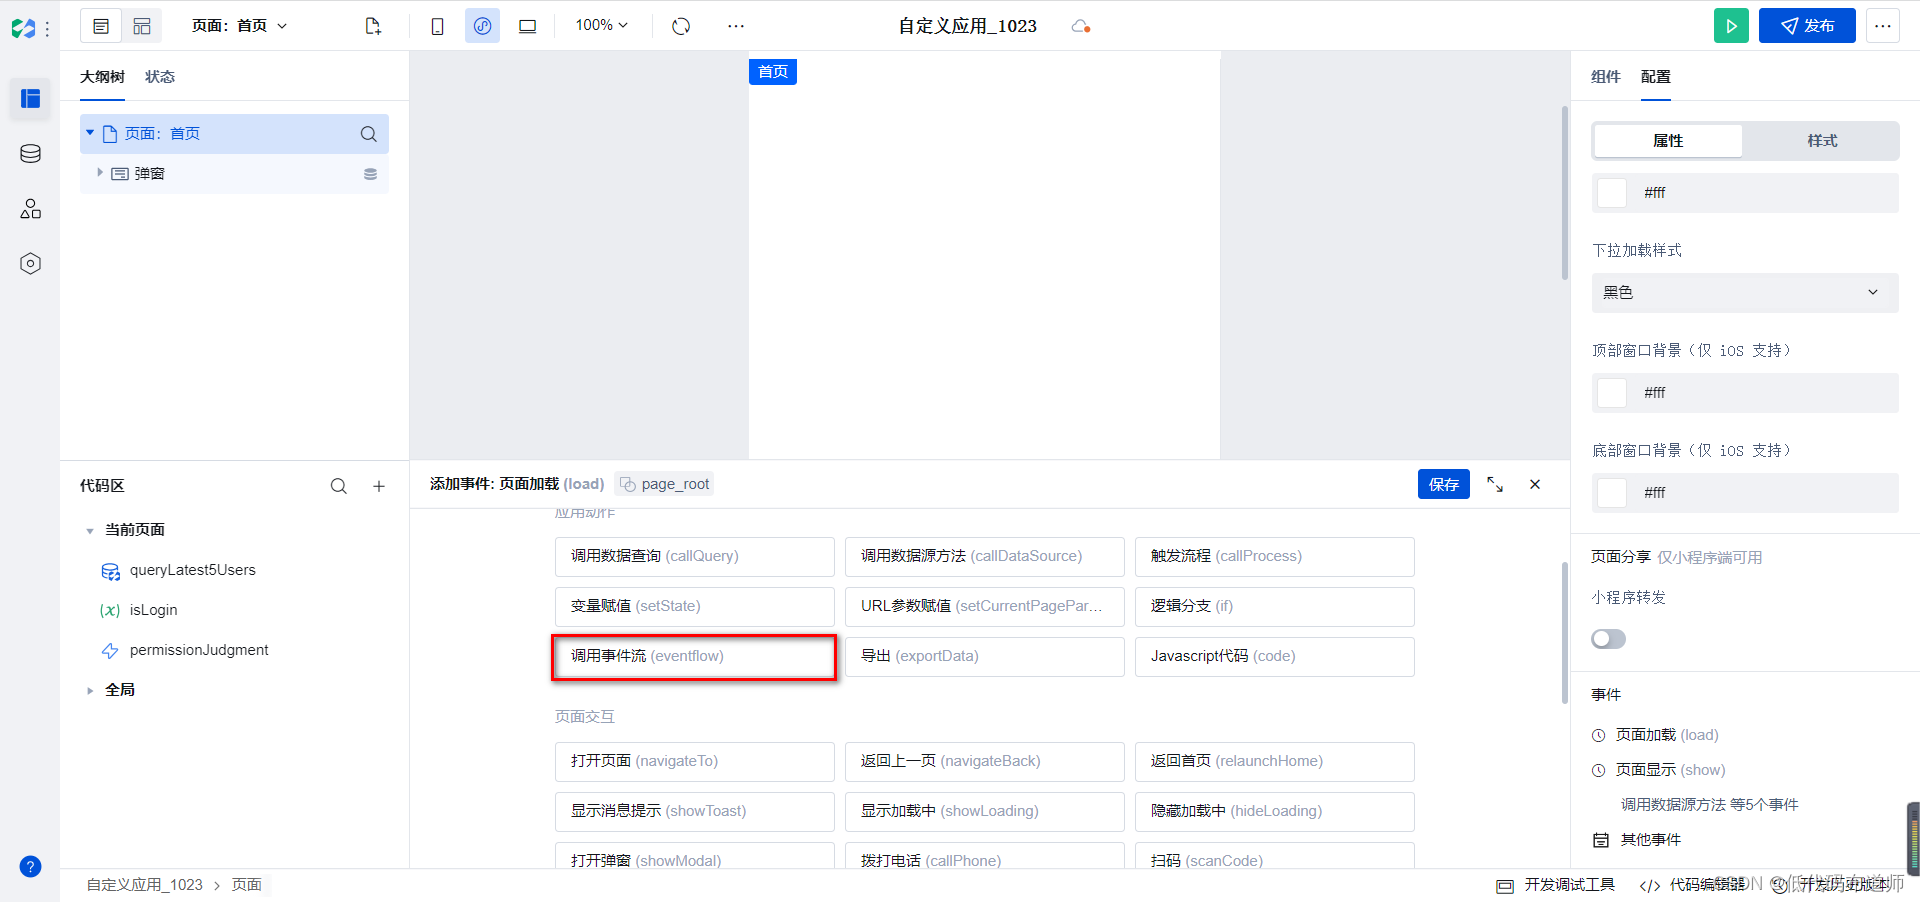Choose 触发流程 (callProcess) action
Viewport: 1920px width, 902px height.
[1275, 556]
